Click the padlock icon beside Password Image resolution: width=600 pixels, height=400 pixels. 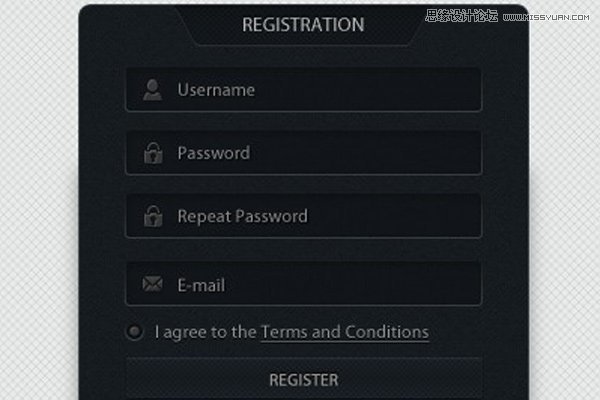(153, 153)
